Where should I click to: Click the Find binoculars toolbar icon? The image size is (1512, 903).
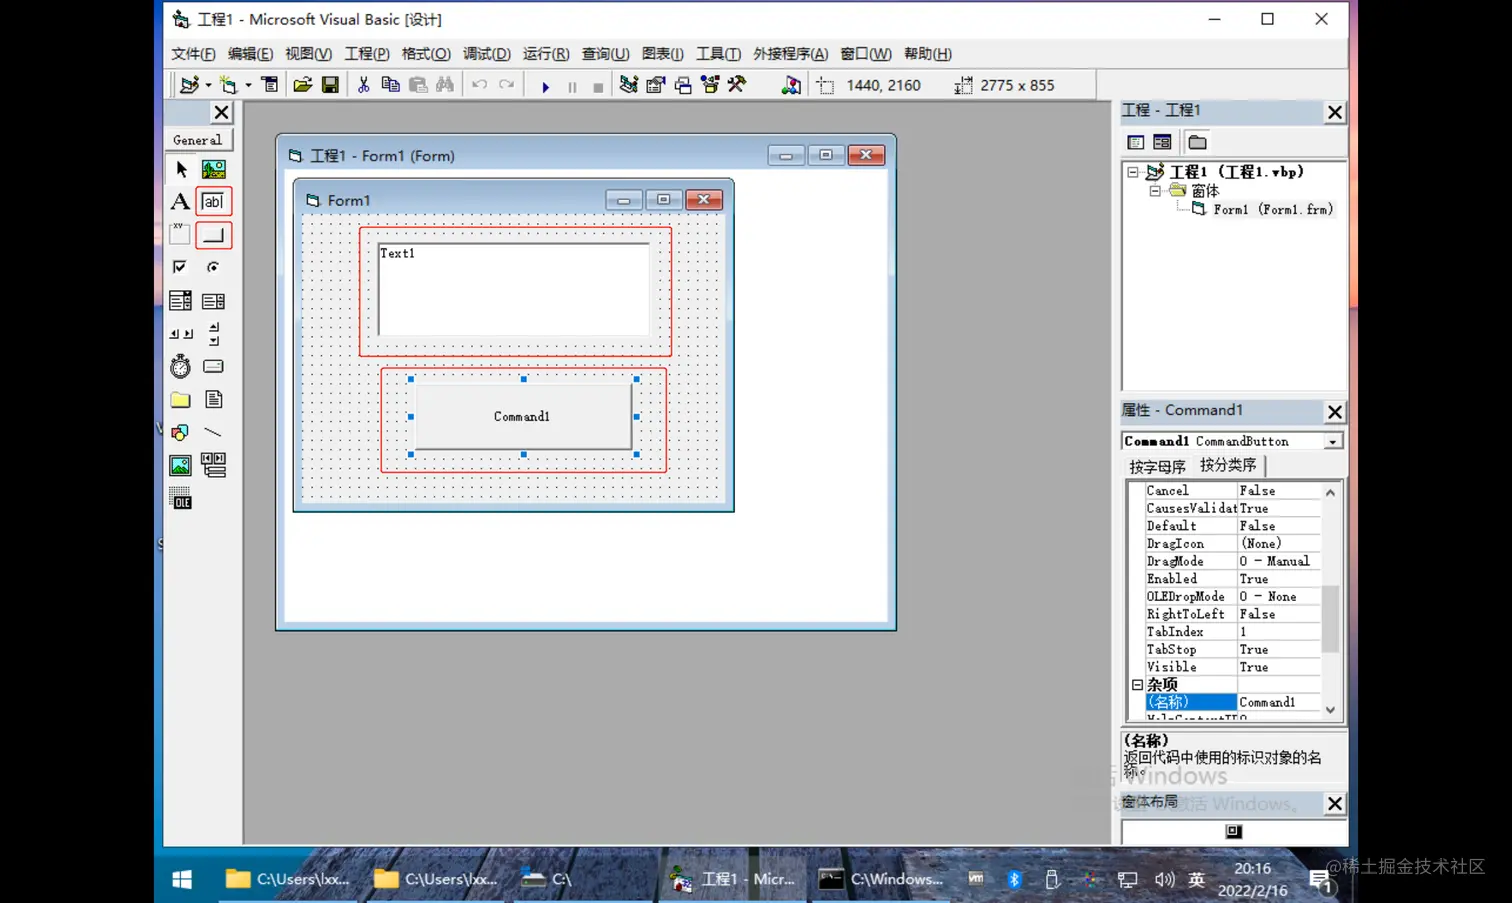445,85
